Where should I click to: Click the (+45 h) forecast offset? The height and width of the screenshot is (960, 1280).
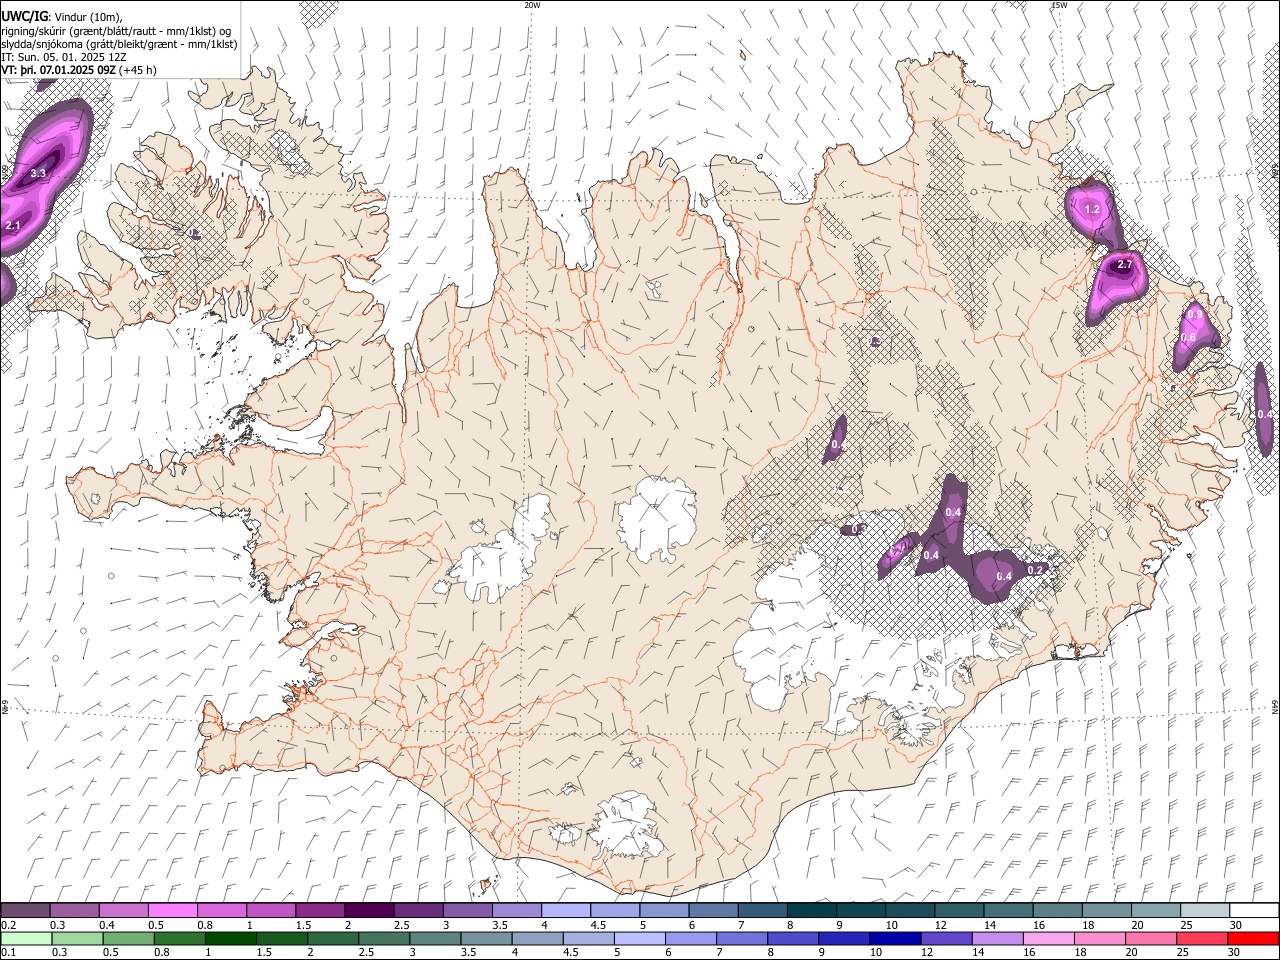coord(138,70)
